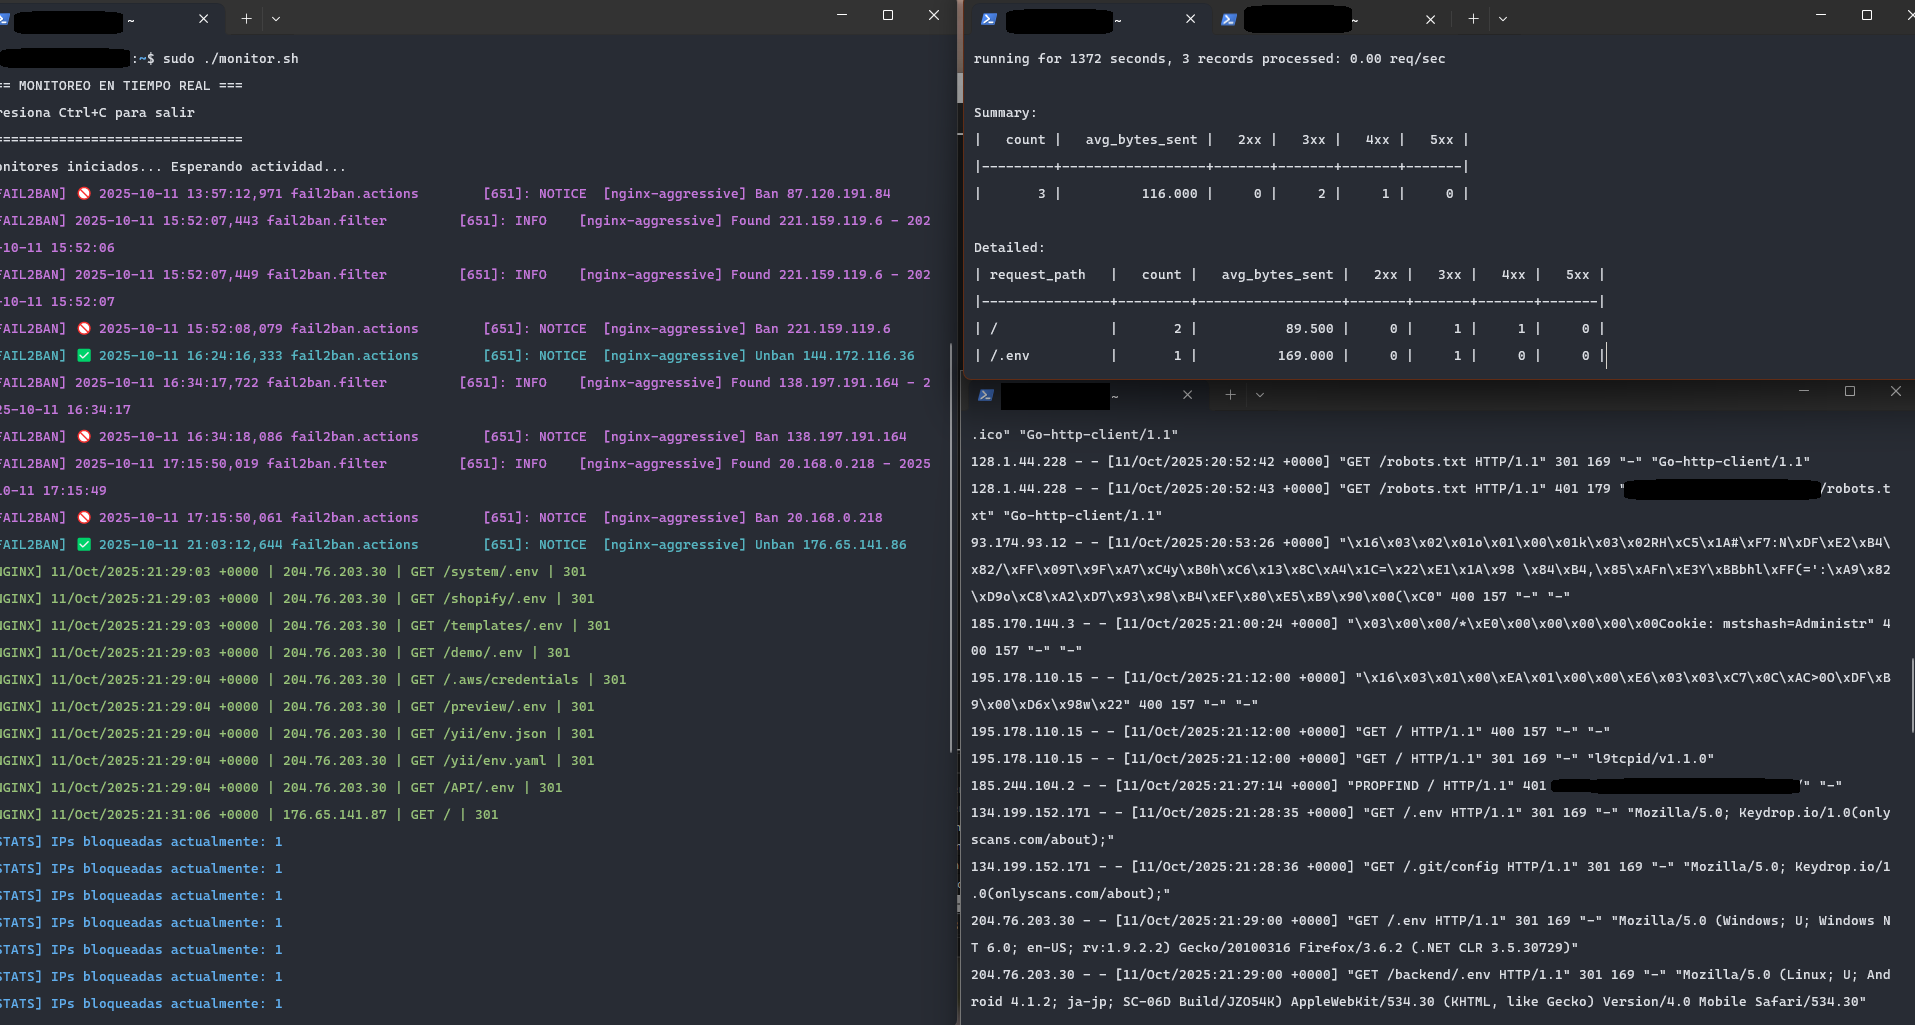Click the 'Summary:' label in the top-right terminal

[x=1005, y=112]
